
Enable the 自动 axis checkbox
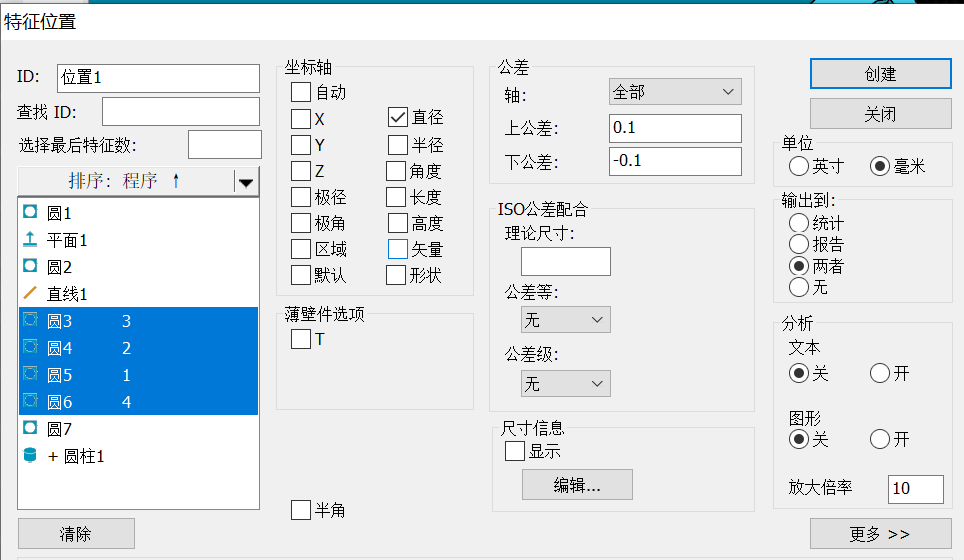pyautogui.click(x=301, y=93)
